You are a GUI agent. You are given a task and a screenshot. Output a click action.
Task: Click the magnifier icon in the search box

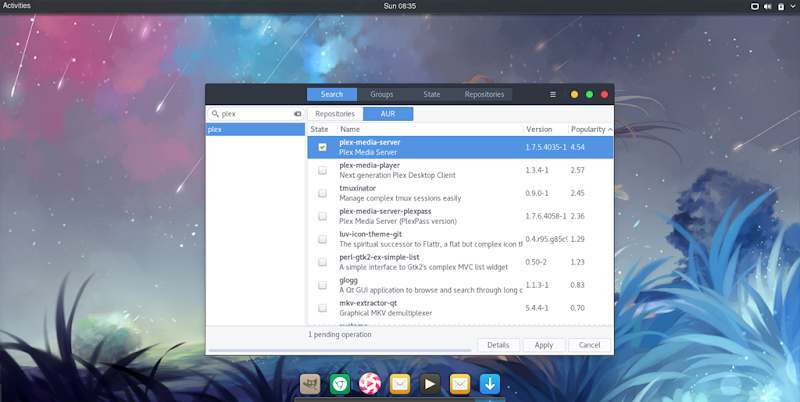point(215,114)
